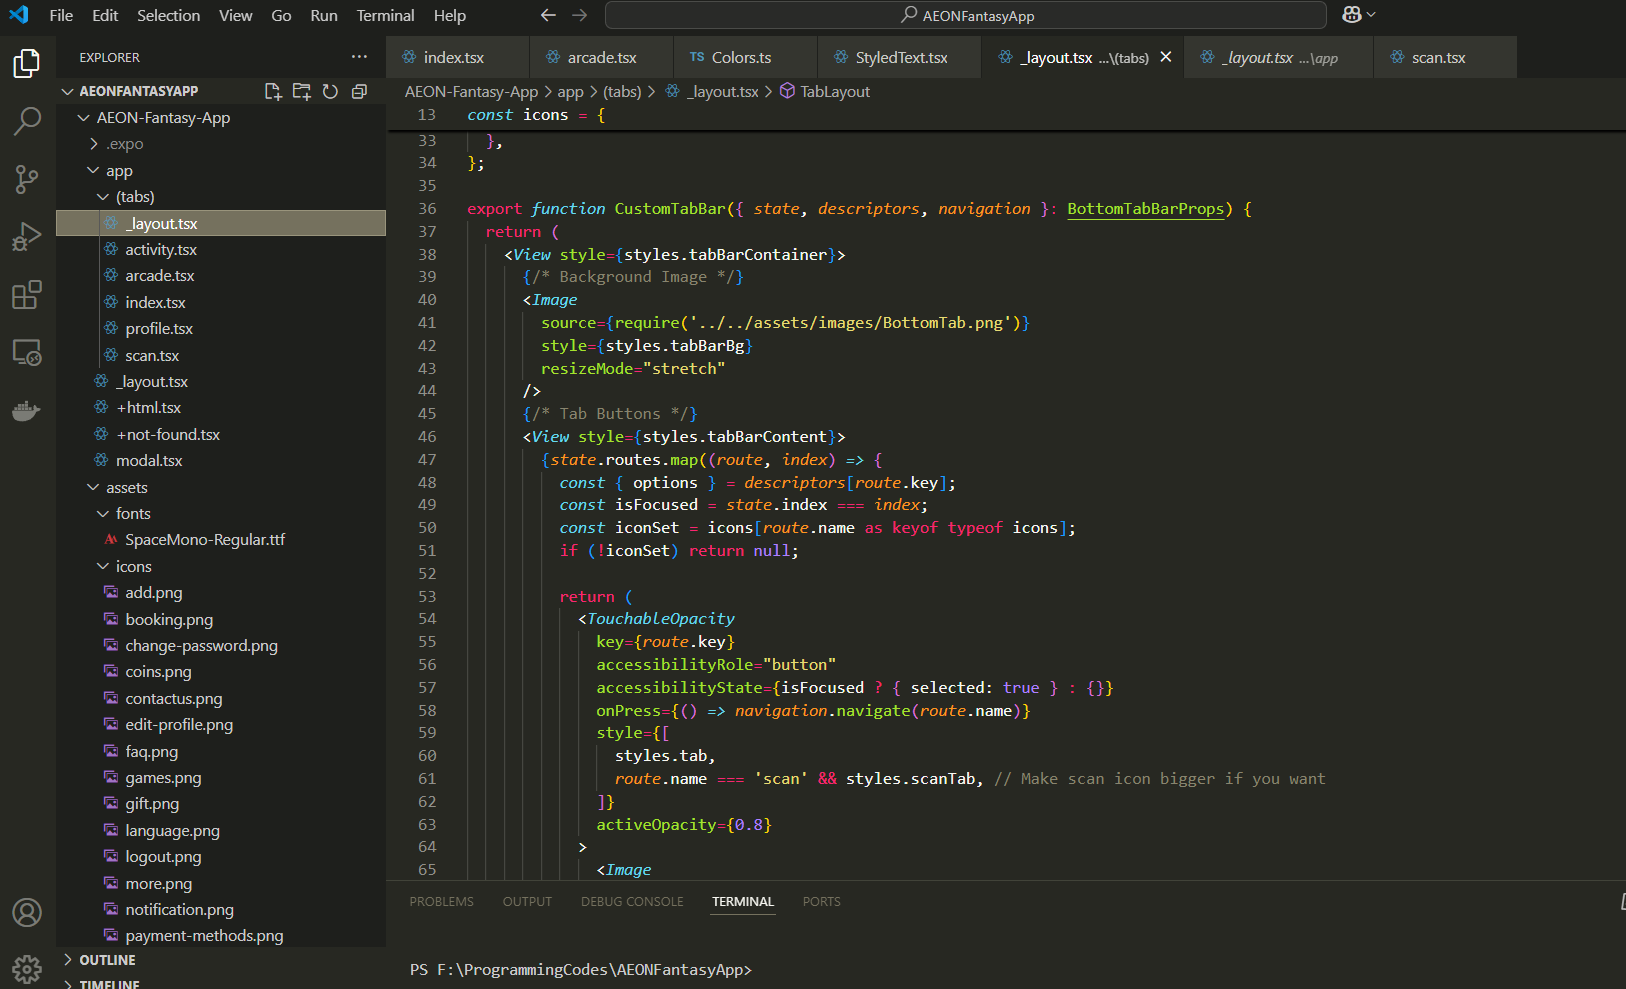Open the Run and Debug view

tap(27, 237)
